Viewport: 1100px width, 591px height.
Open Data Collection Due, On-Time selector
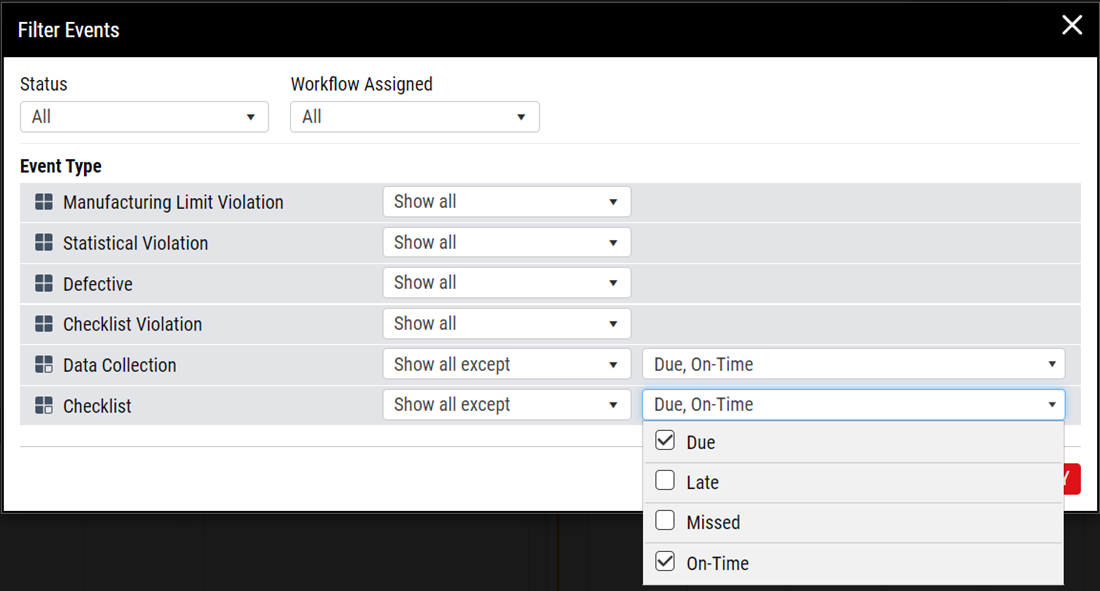tap(854, 364)
